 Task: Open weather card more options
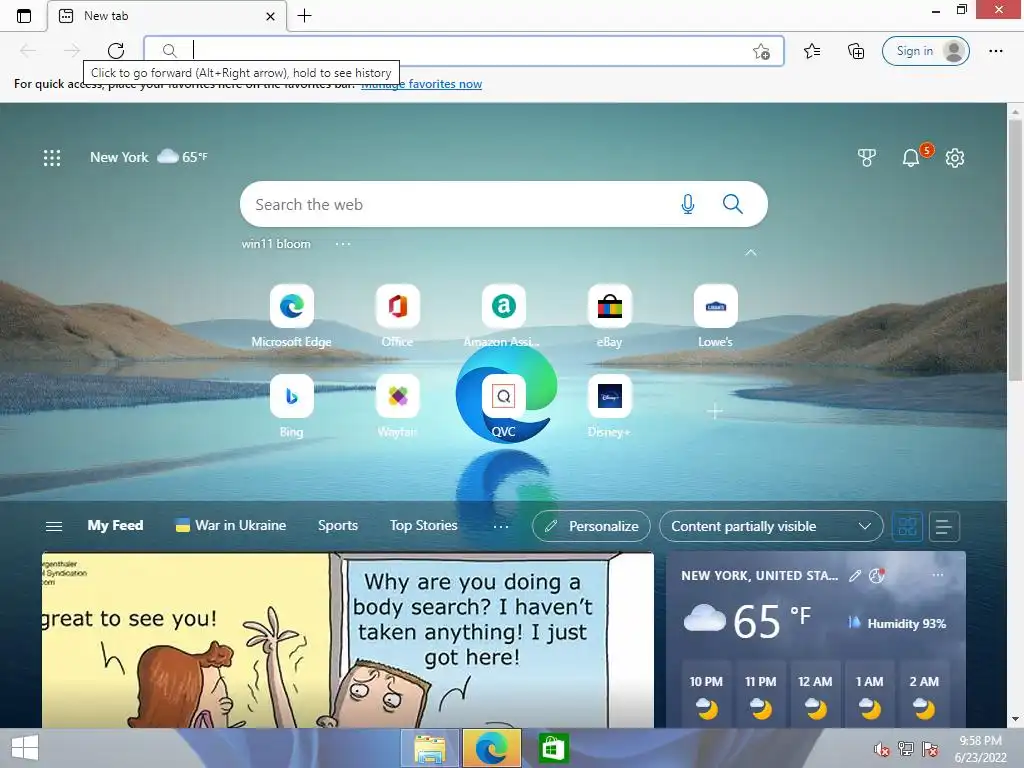(x=938, y=575)
